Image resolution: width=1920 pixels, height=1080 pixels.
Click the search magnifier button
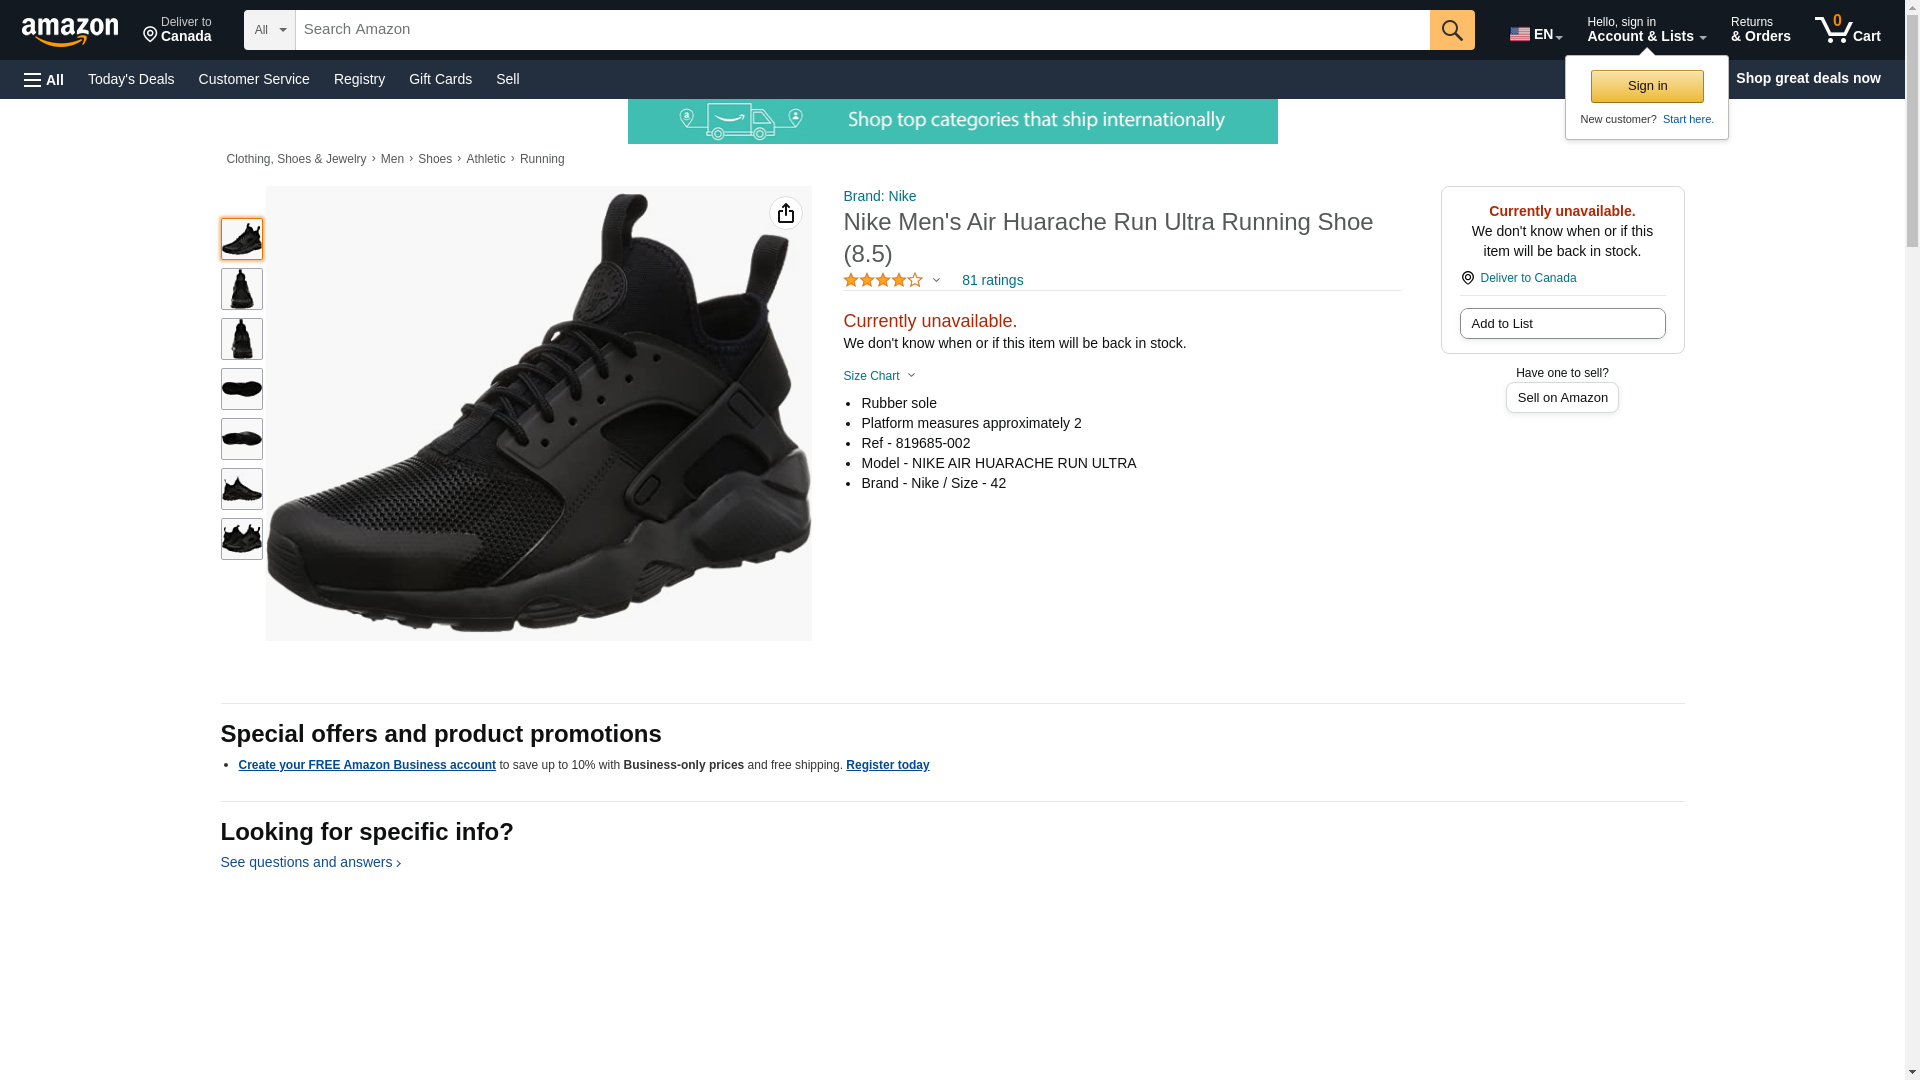[1452, 30]
